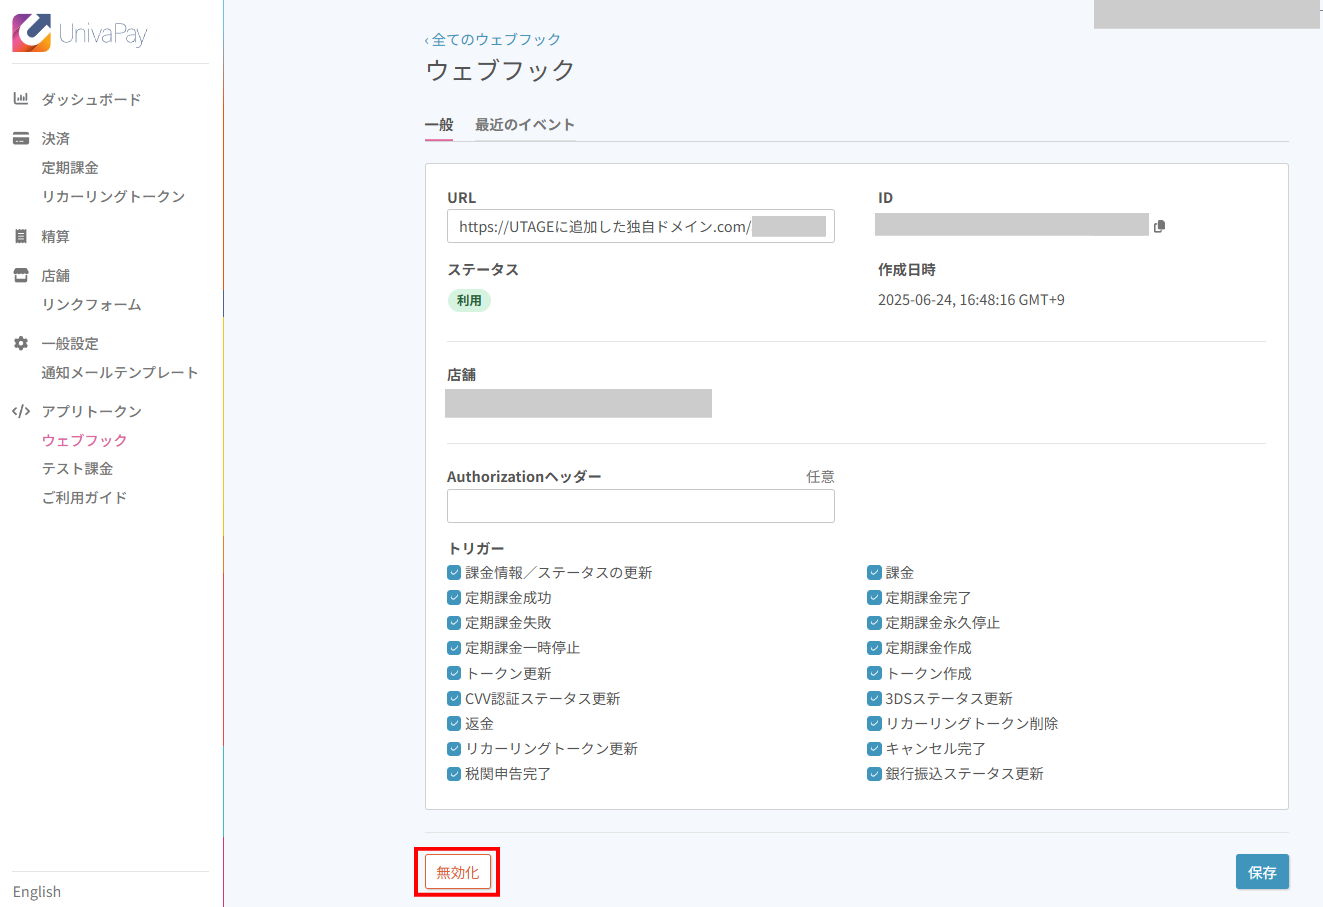The image size is (1323, 907).
Task: Copy the webhook ID with the copy icon
Action: (x=1159, y=227)
